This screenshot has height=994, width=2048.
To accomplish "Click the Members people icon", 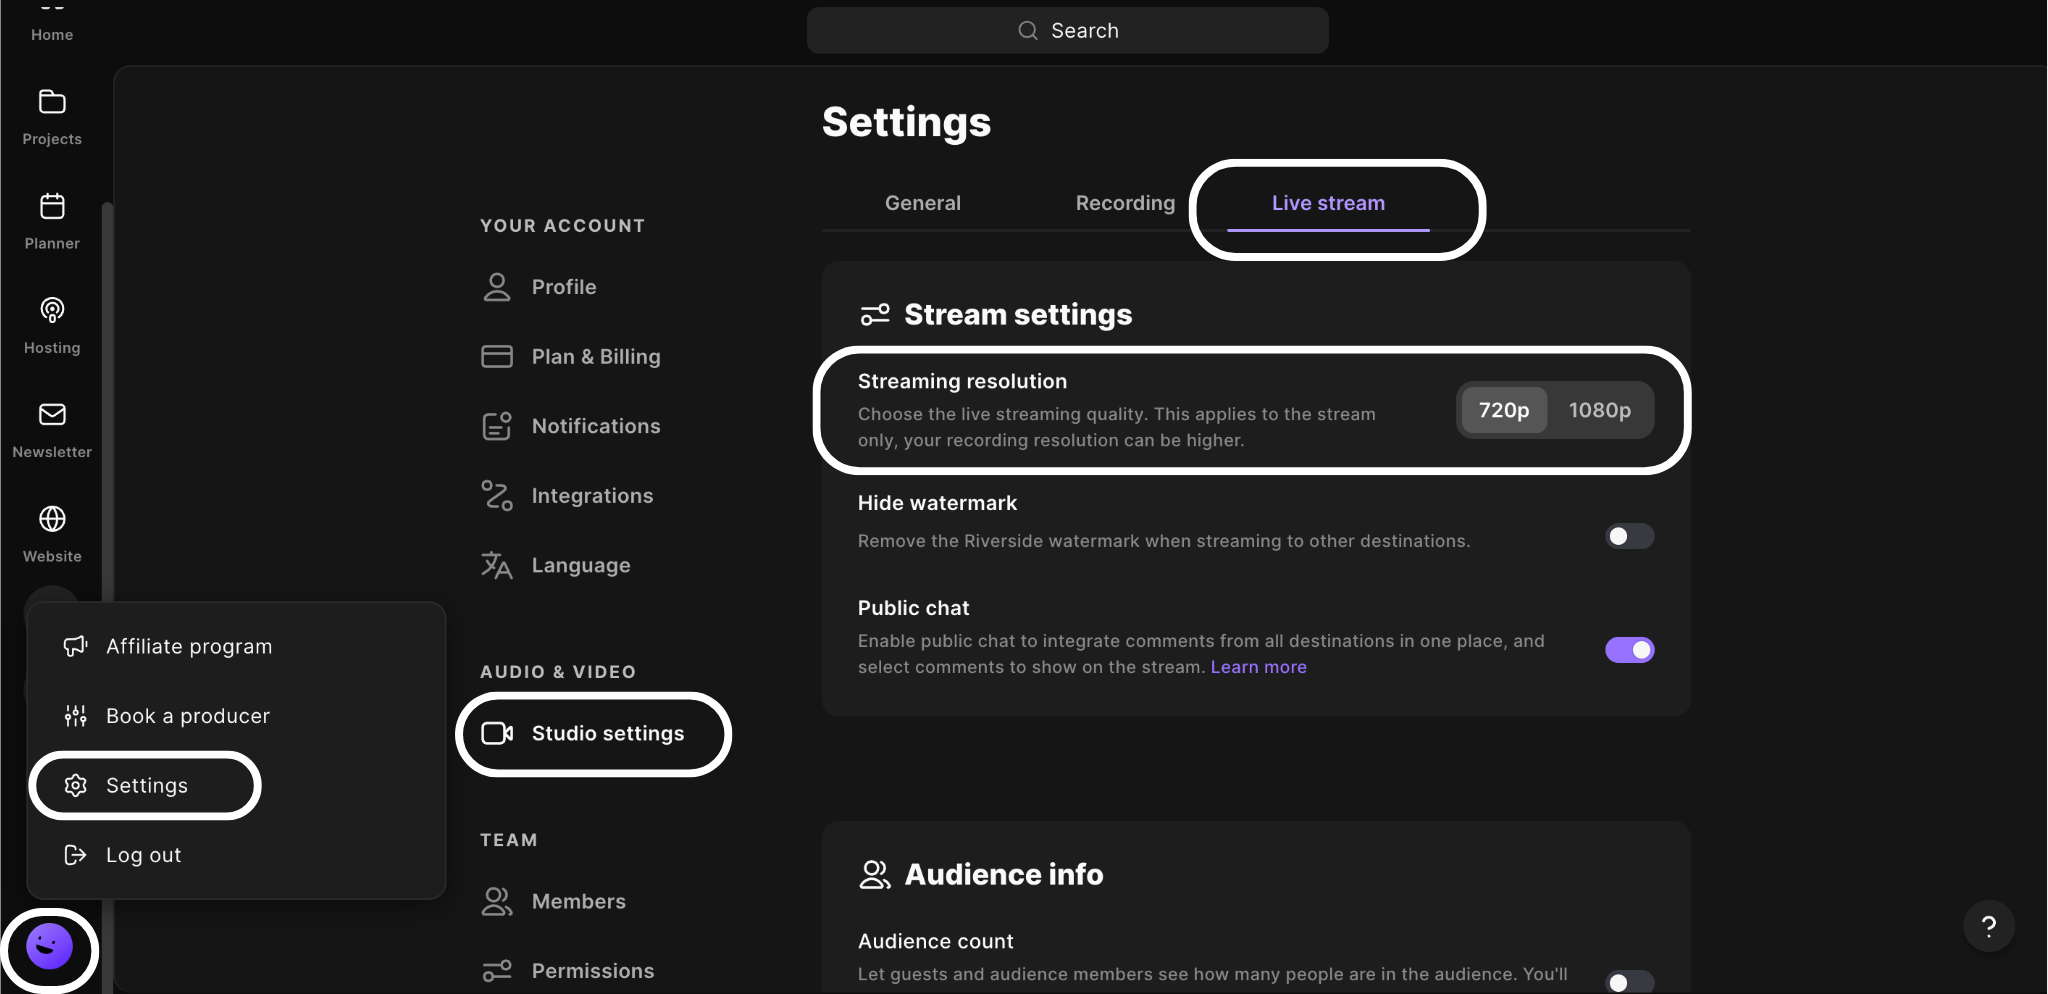I will [497, 901].
